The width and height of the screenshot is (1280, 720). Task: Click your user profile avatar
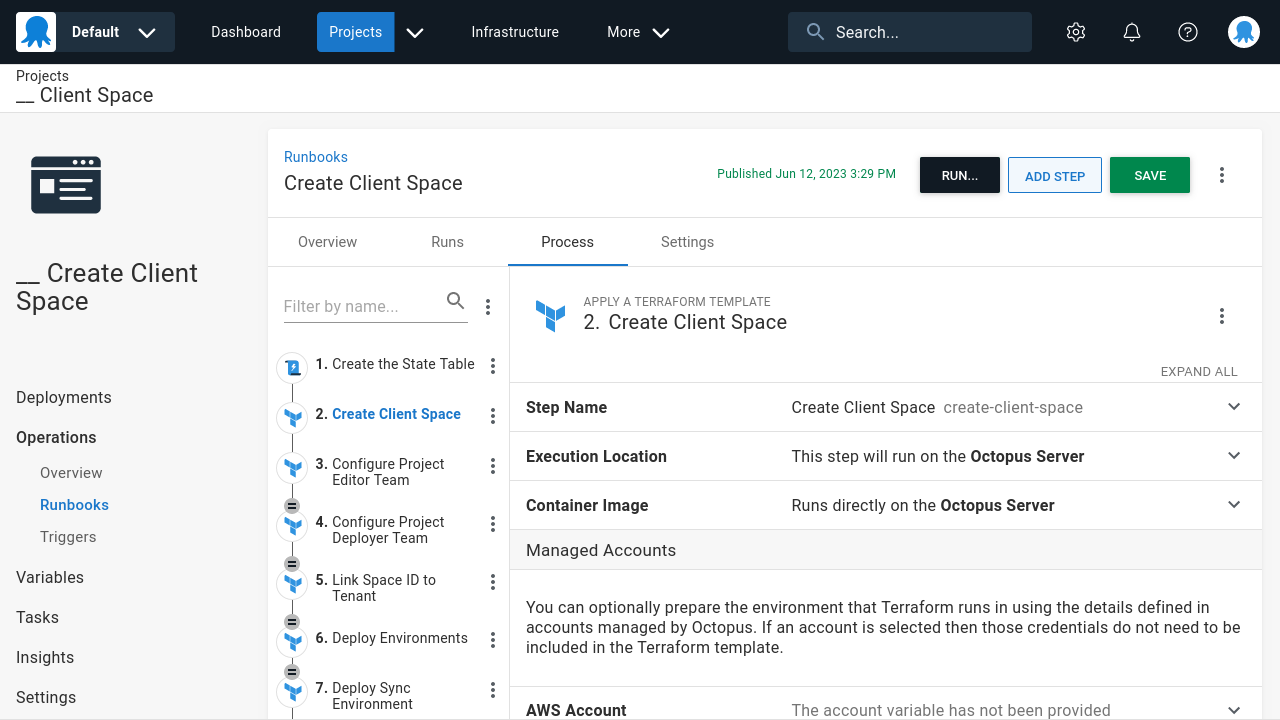(x=1243, y=31)
